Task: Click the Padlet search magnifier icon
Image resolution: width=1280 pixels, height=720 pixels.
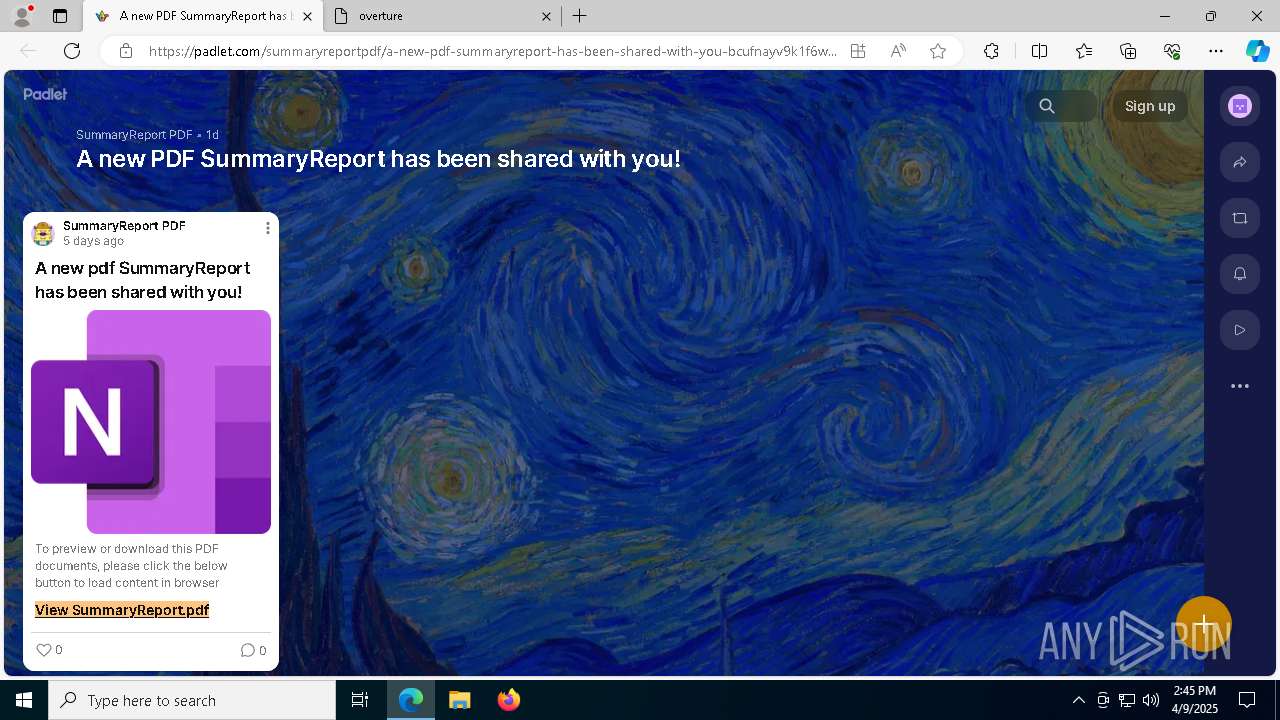Action: pos(1047,106)
